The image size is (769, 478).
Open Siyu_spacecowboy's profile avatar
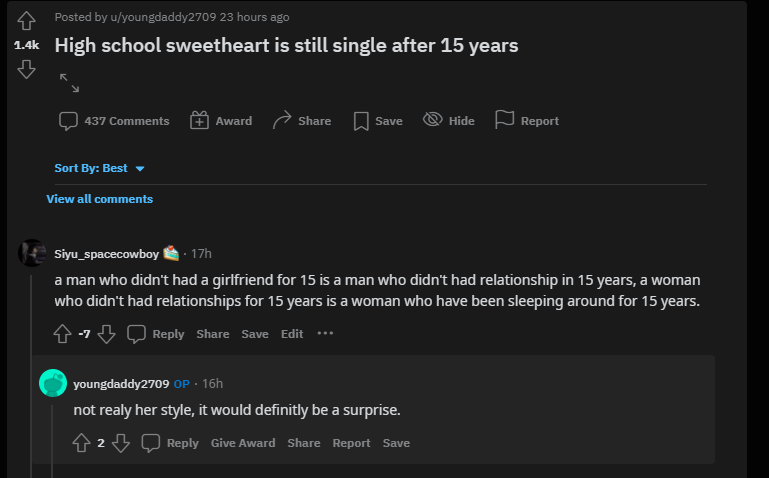click(32, 253)
